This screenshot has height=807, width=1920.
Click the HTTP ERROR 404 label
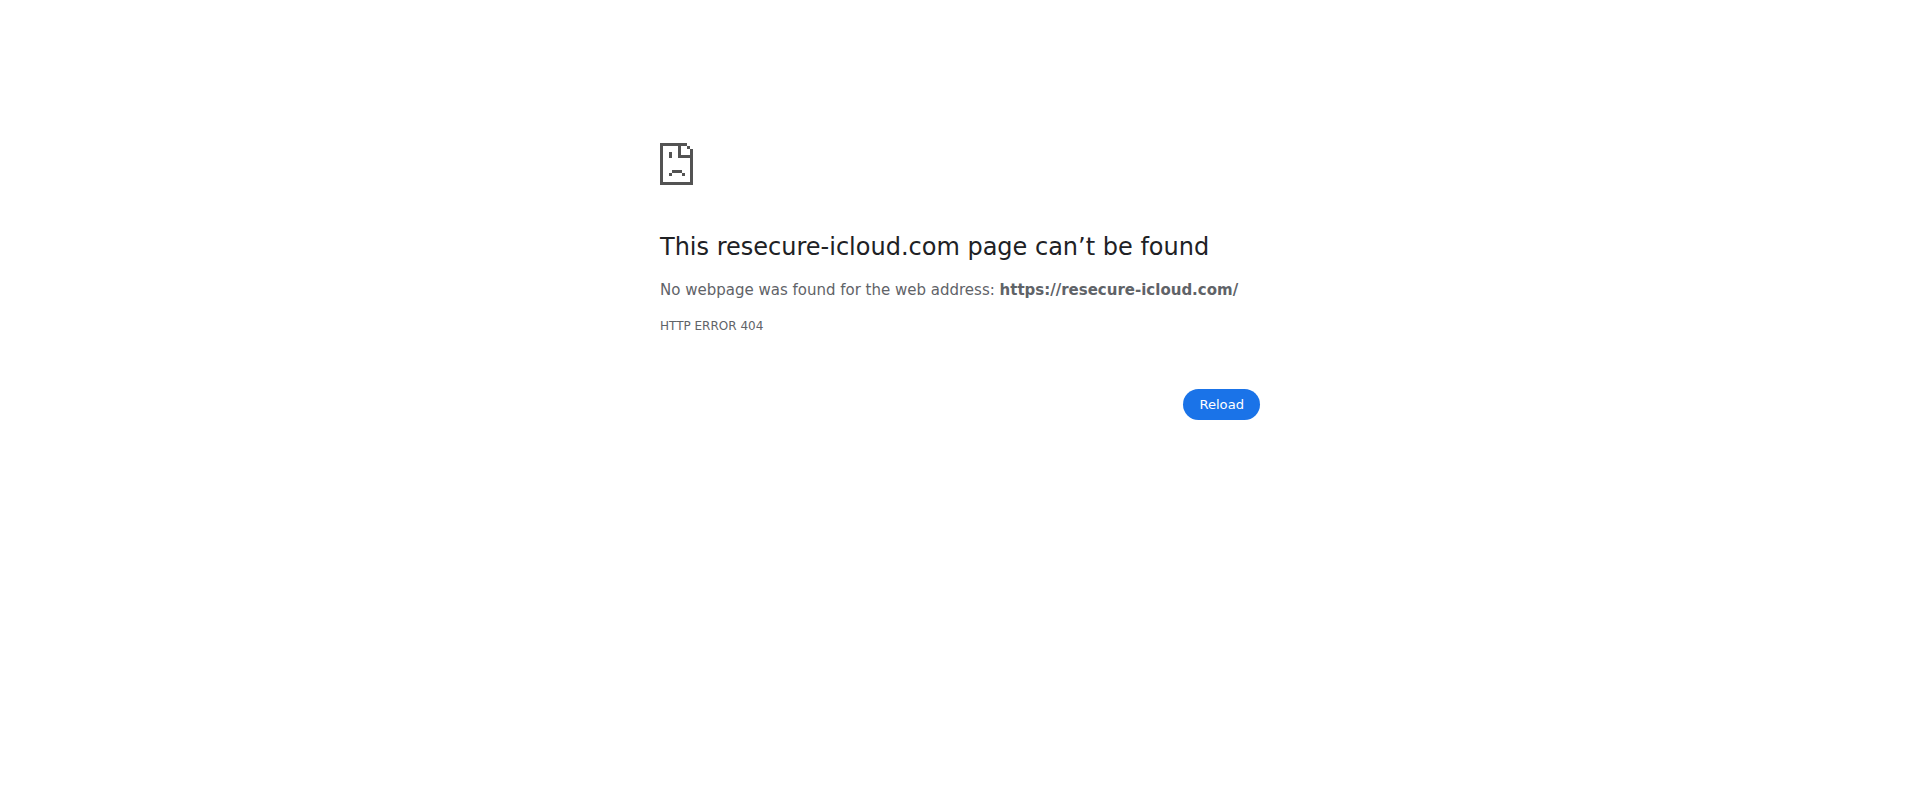tap(711, 326)
